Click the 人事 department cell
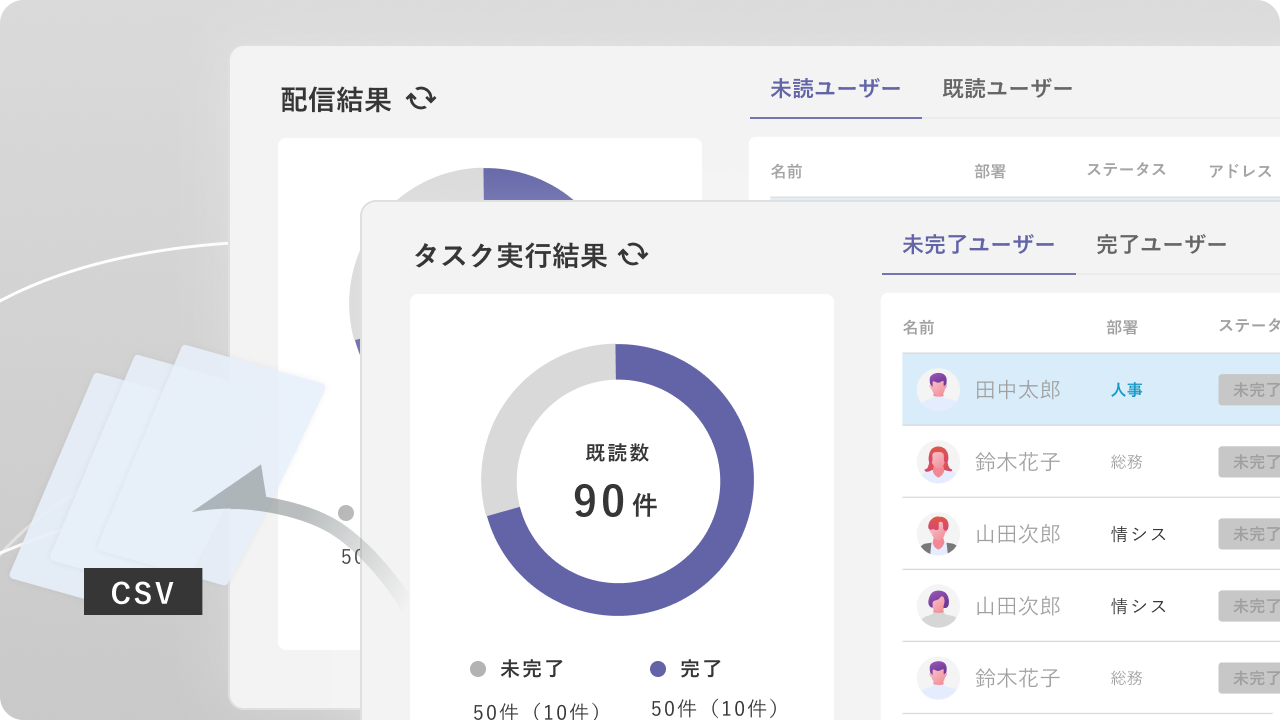1280x720 pixels. (x=1127, y=390)
